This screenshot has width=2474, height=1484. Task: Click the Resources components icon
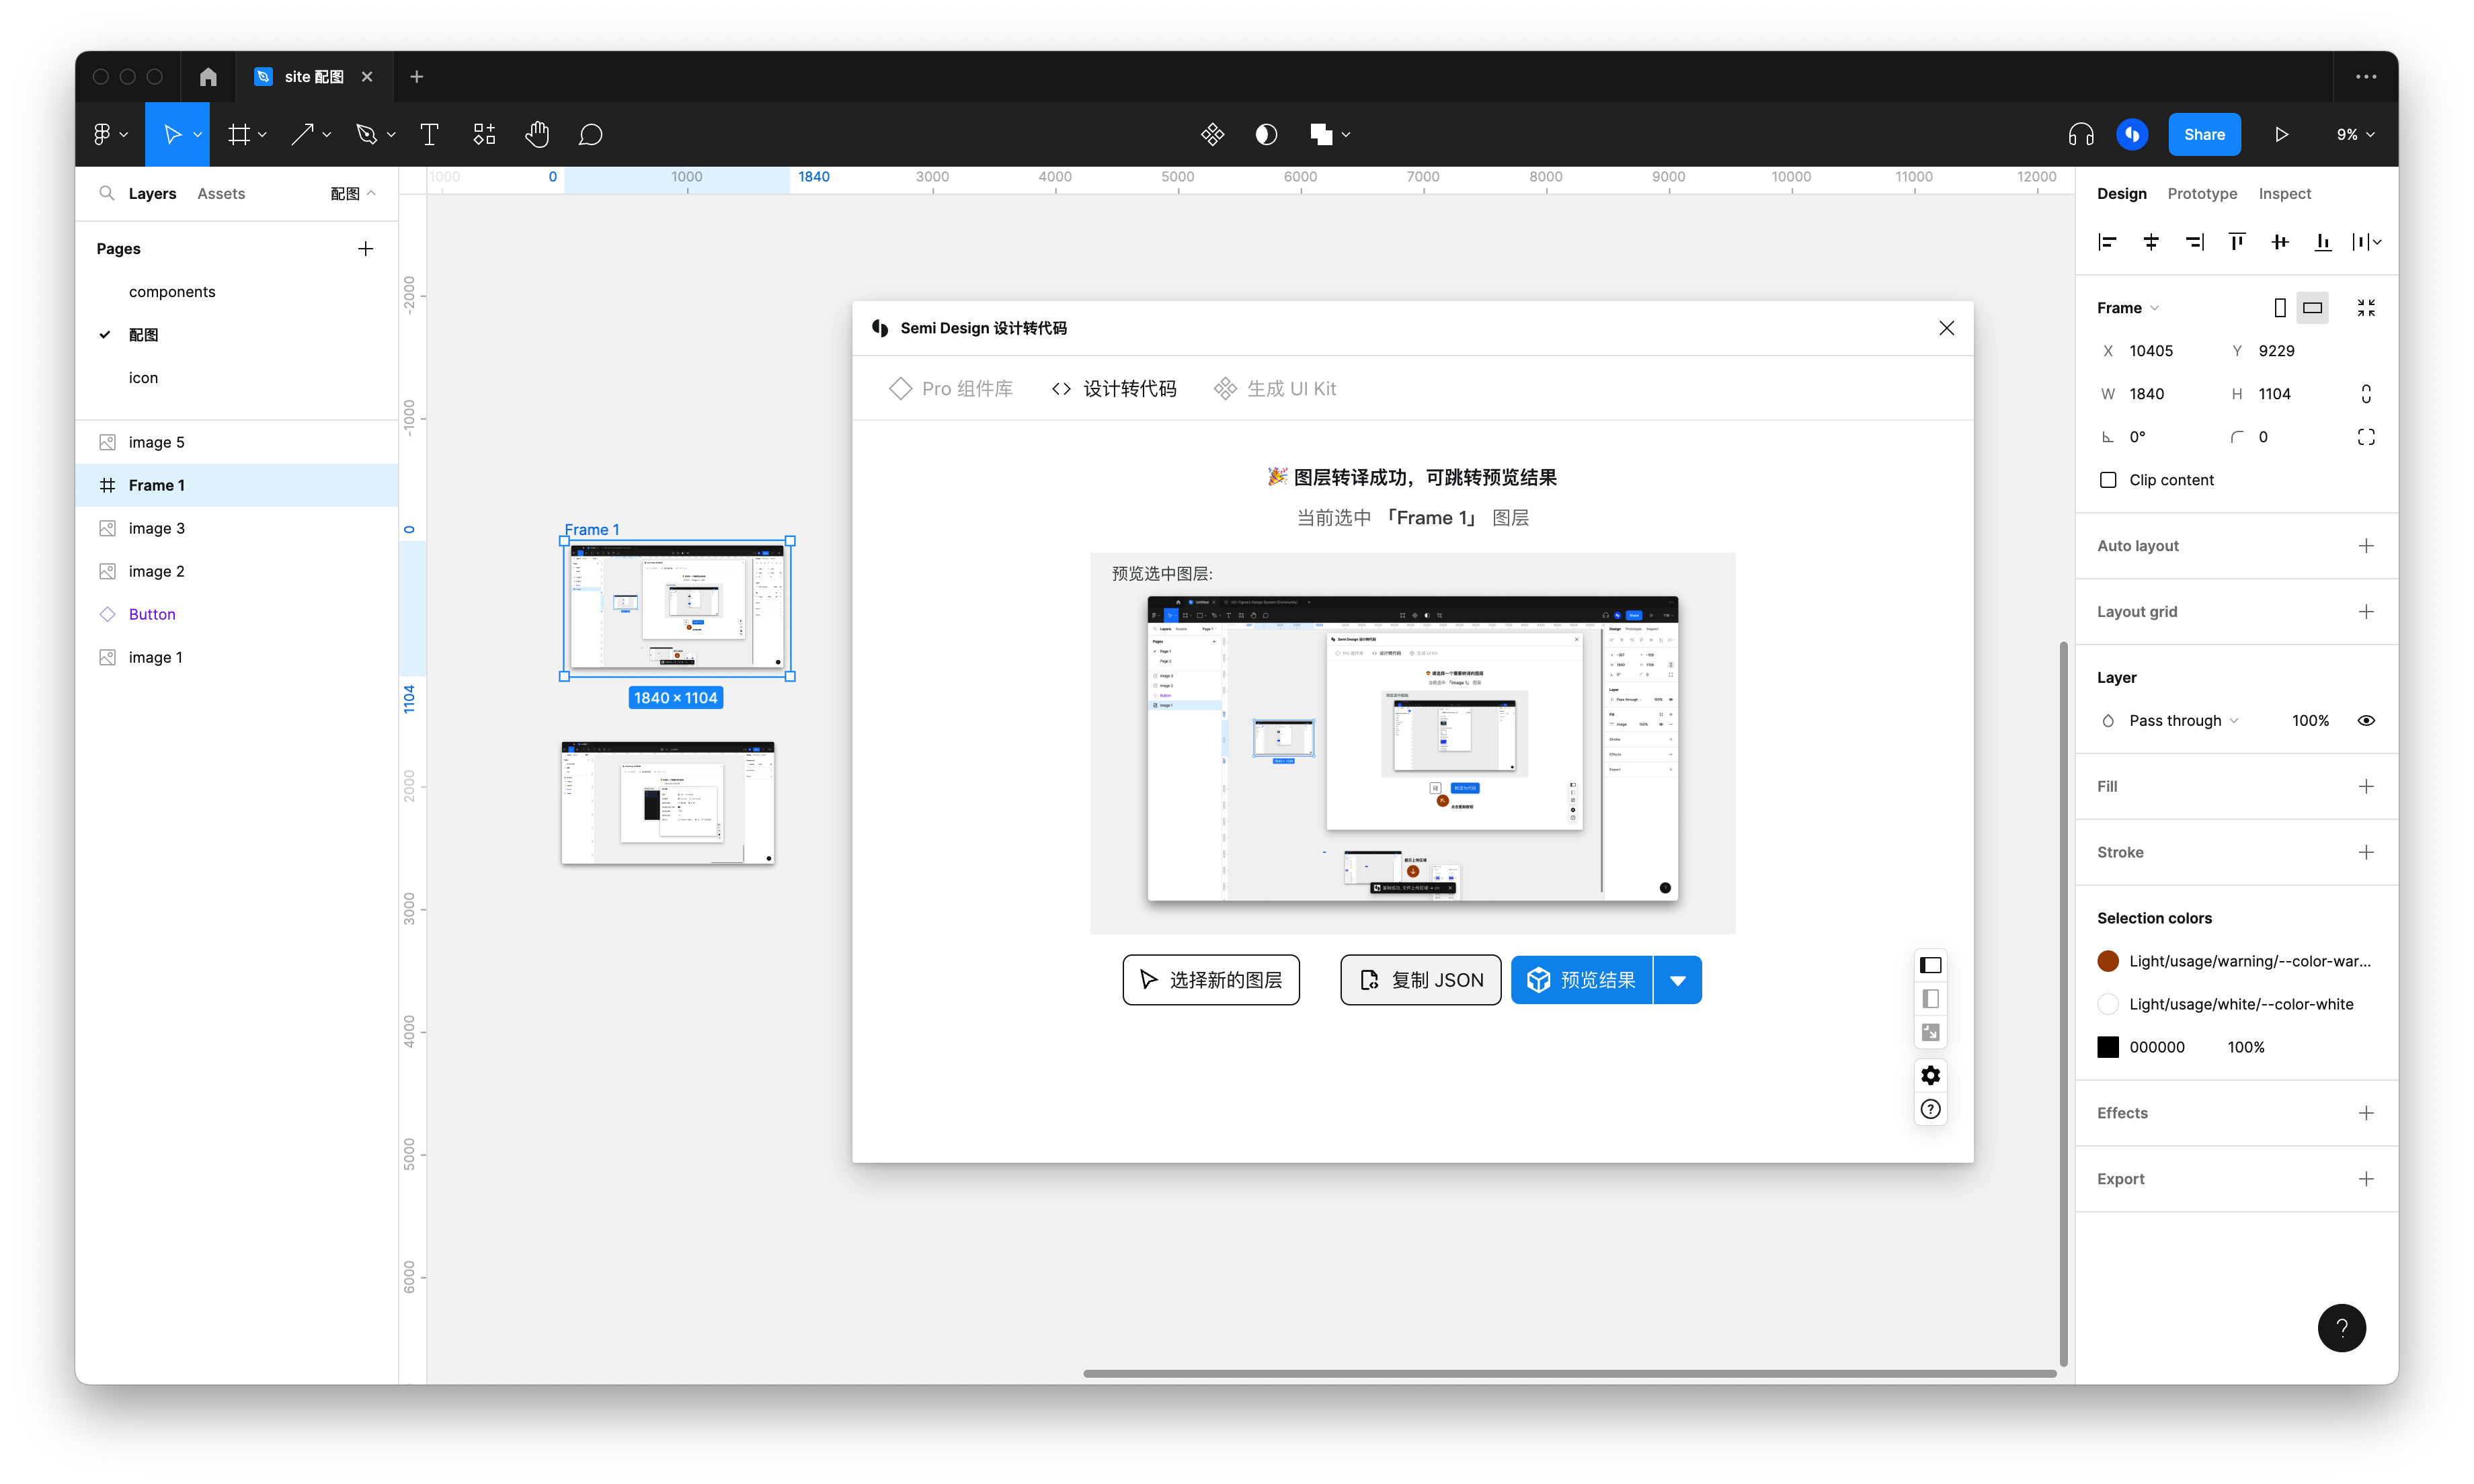(x=484, y=134)
